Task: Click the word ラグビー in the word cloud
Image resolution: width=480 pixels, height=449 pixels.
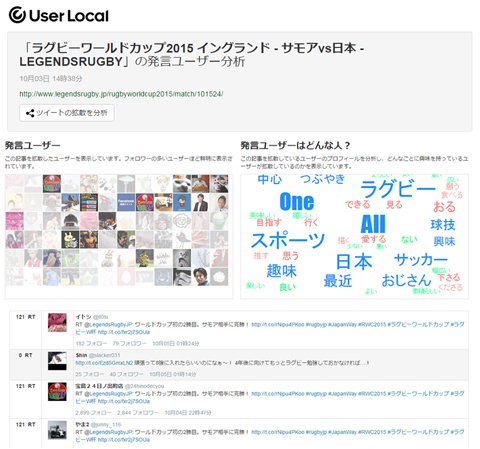Action: [398, 189]
